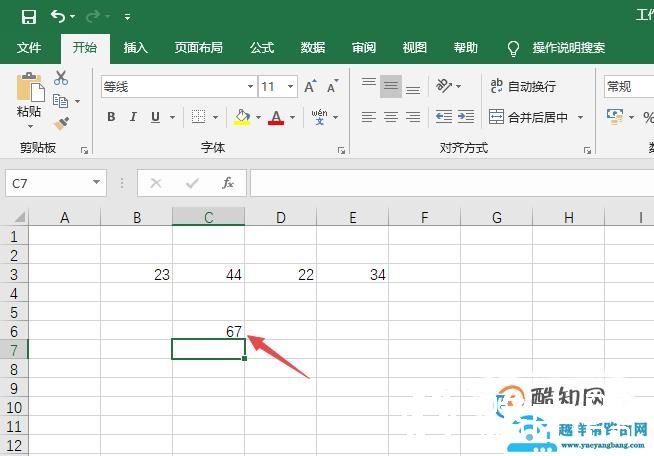Click the Save icon in the title bar

29,17
